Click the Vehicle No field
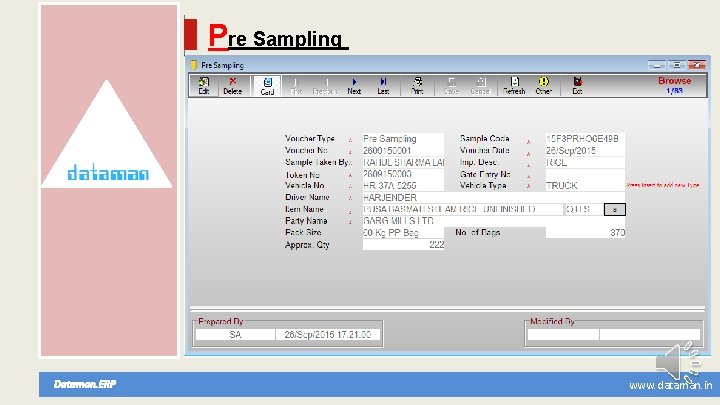Viewport: 720px width, 405px height. (403, 186)
